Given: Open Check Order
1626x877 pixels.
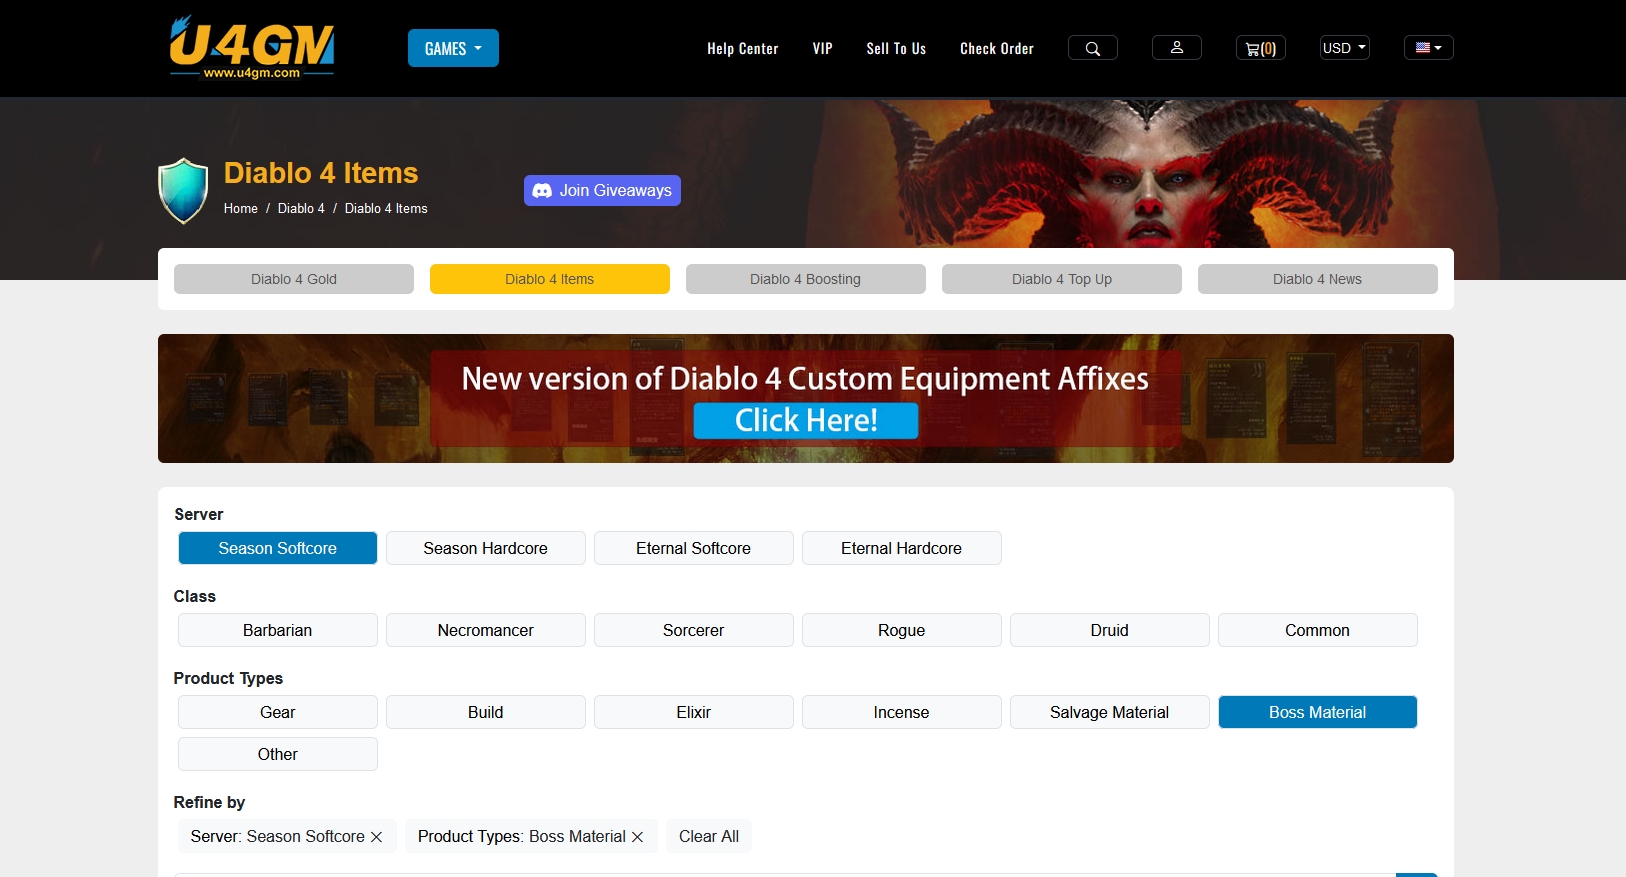Looking at the screenshot, I should tap(997, 48).
